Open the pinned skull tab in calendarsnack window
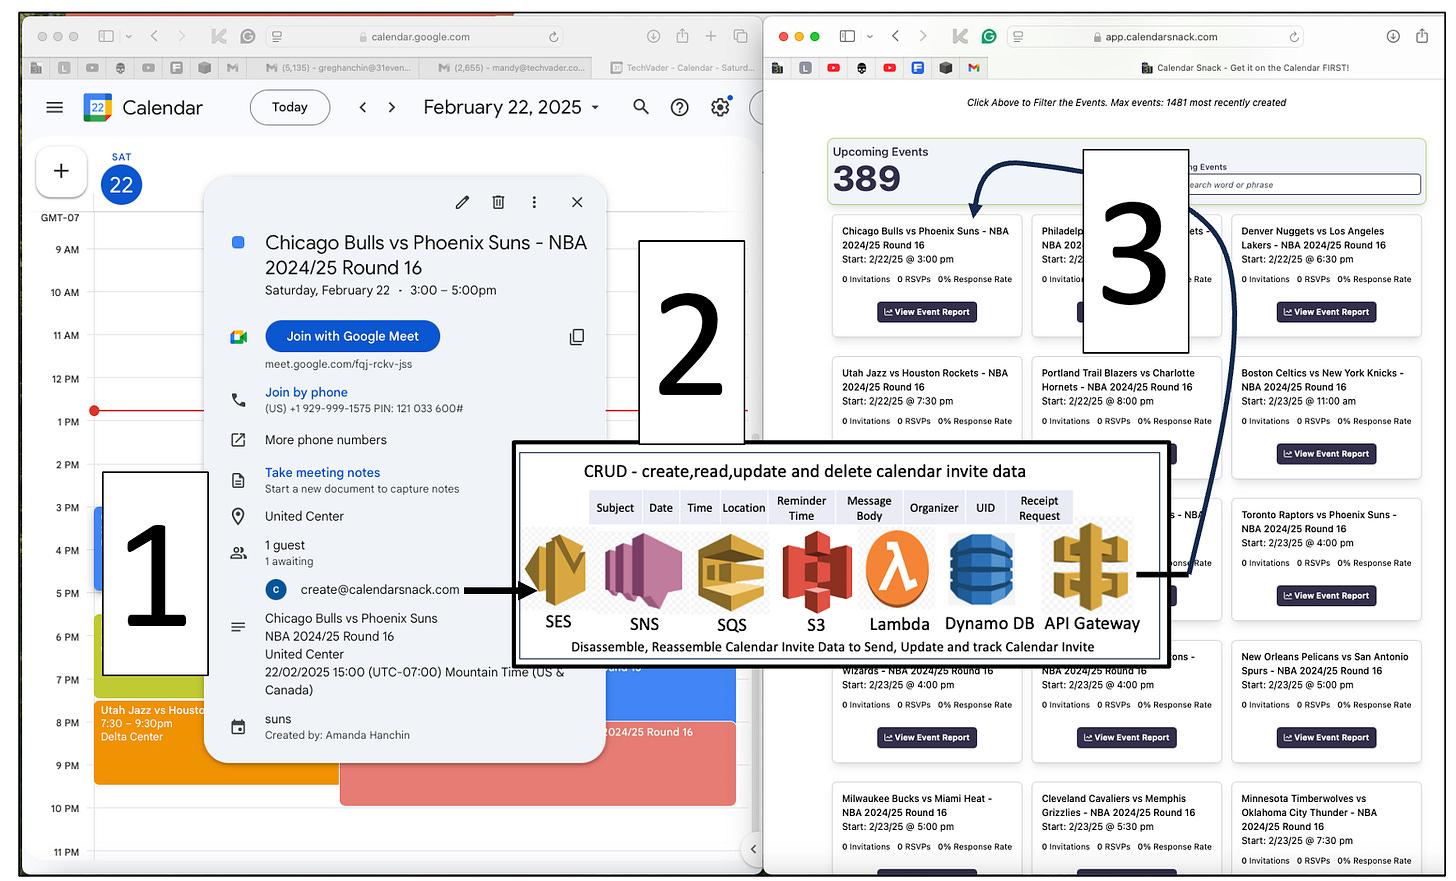Image resolution: width=1456 pixels, height=881 pixels. (x=861, y=68)
